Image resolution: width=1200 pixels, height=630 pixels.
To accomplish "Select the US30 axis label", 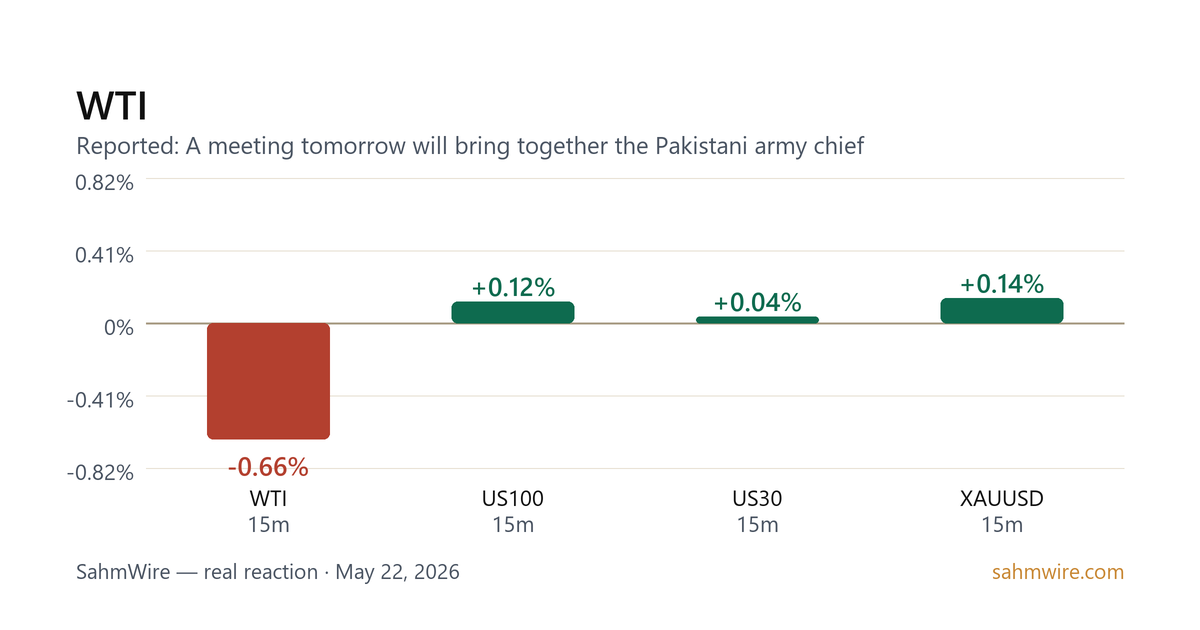I will point(757,498).
